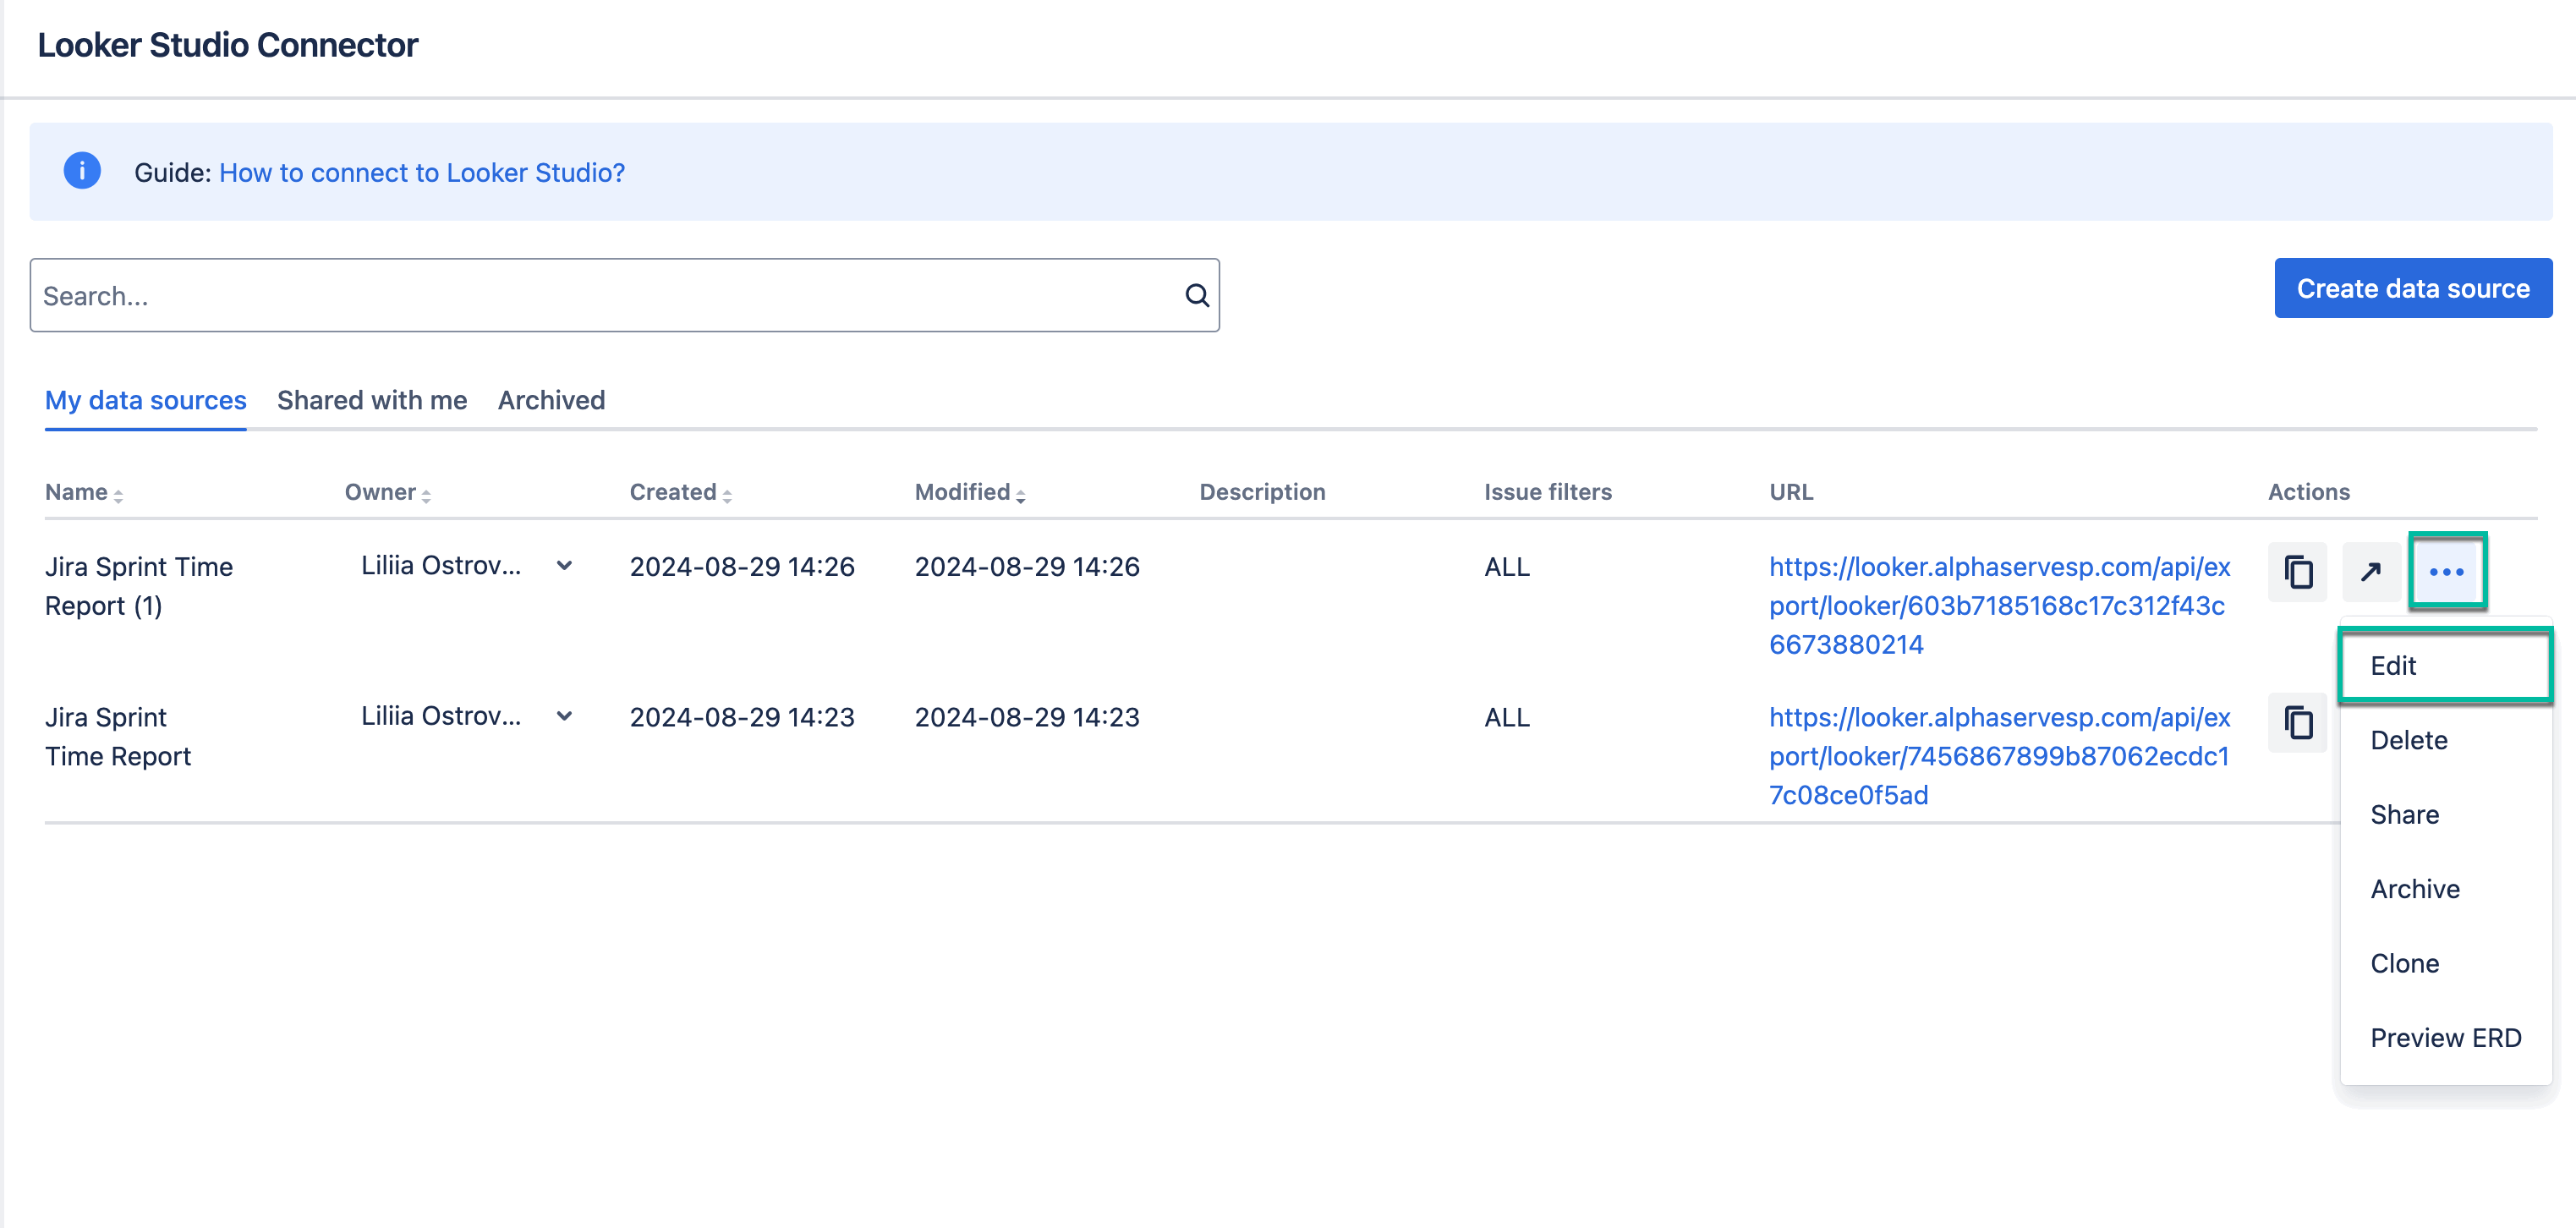This screenshot has height=1228, width=2576.
Task: Open the How to connect to Looker Studio guide
Action: pos(421,172)
